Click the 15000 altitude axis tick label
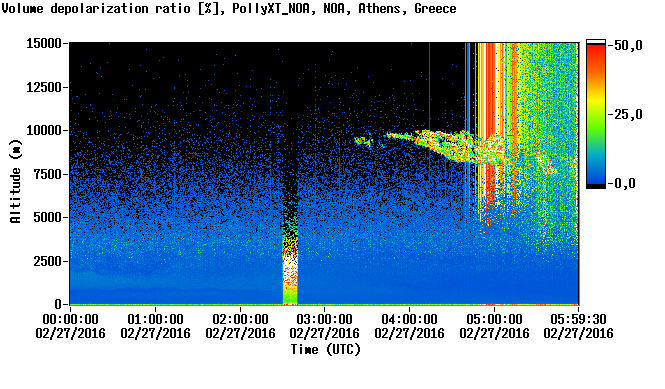The image size is (665, 389). point(44,43)
